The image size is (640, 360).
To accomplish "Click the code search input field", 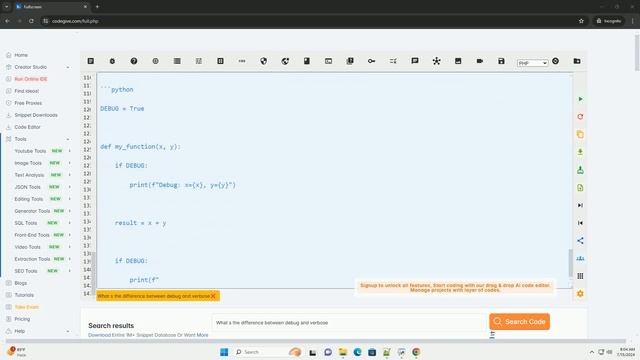I will coord(349,322).
